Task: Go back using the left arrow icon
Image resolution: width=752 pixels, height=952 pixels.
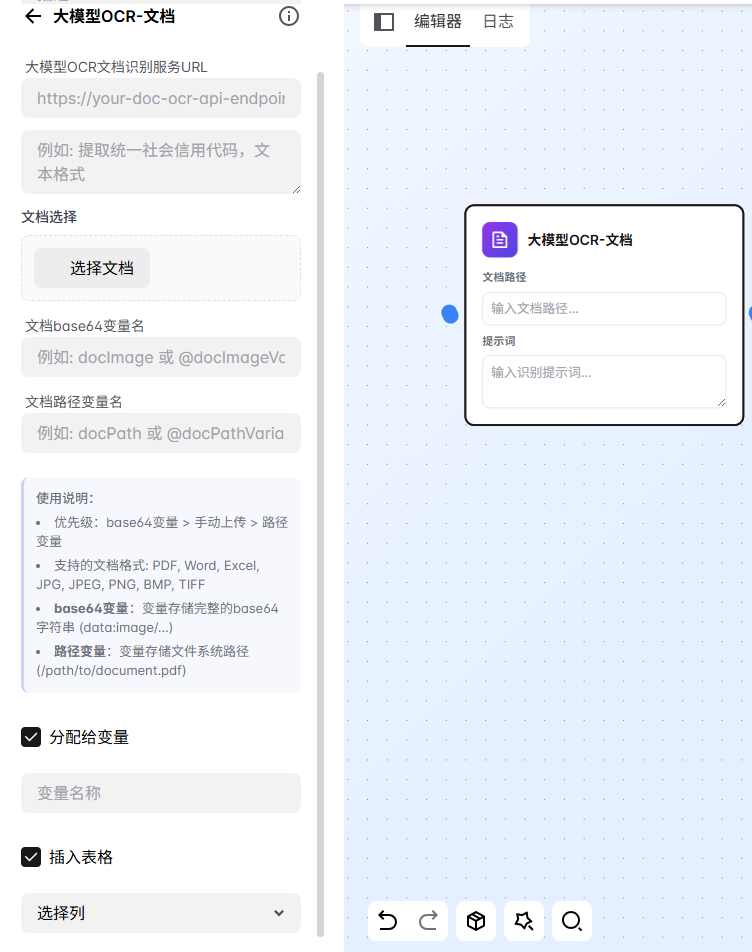Action: tap(33, 16)
